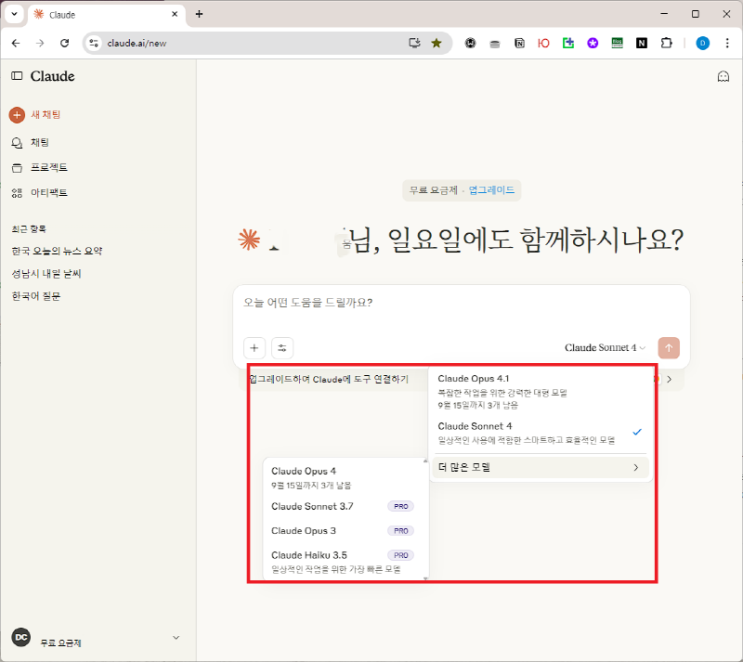Image resolution: width=743 pixels, height=662 pixels.
Task: Open the 프로젝트 section in the sidebar
Action: pyautogui.click(x=39, y=168)
